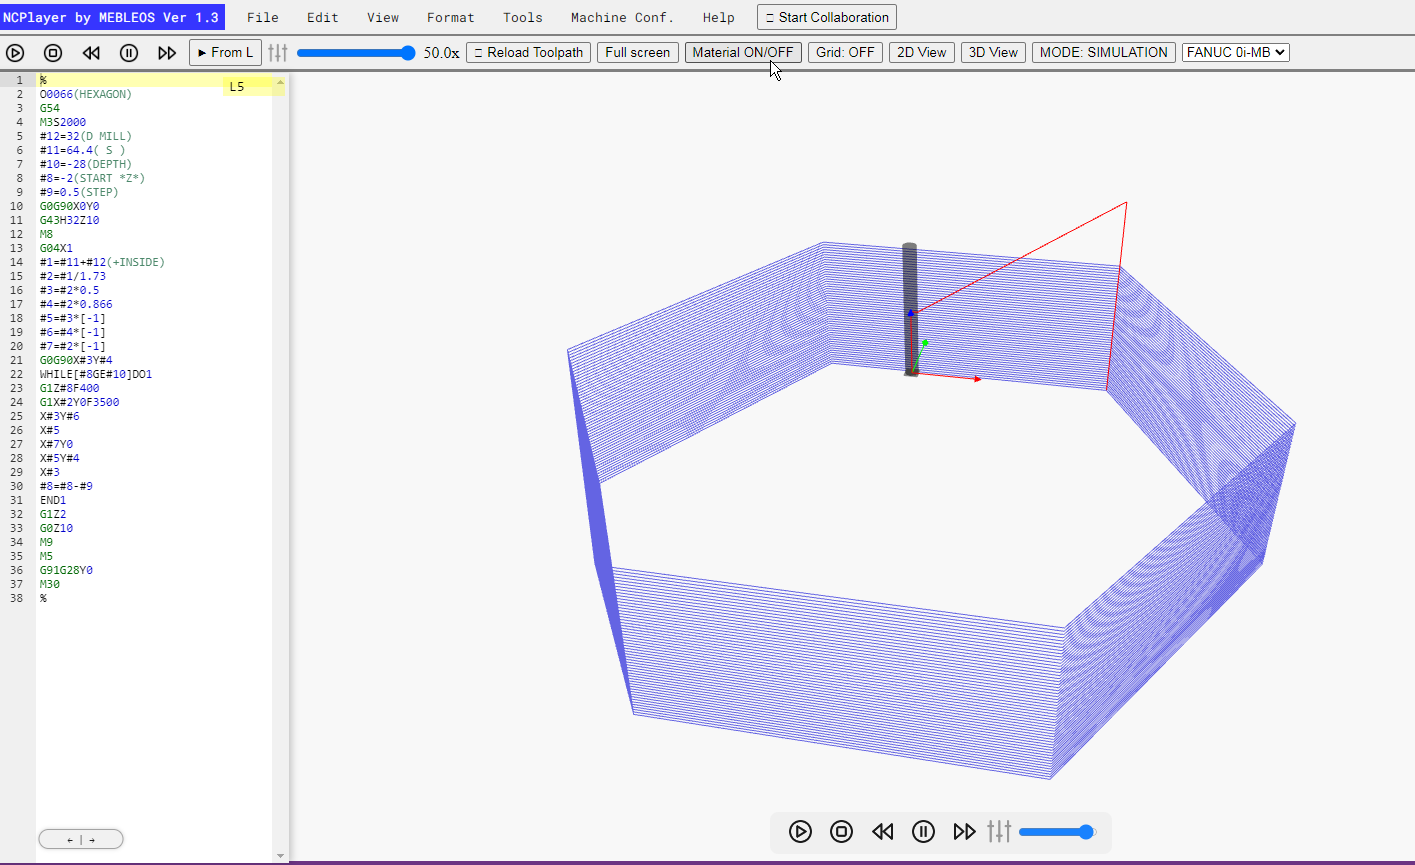Click the top toolbar play icon

[x=15, y=53]
